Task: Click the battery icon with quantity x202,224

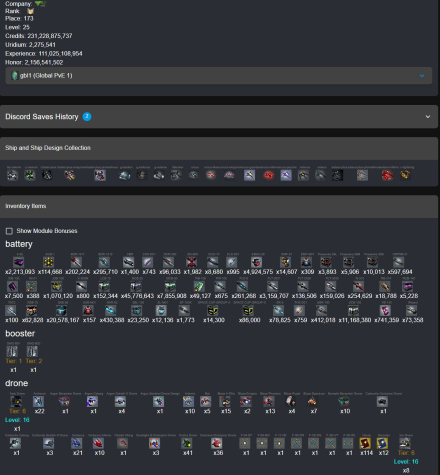Action: [76, 262]
